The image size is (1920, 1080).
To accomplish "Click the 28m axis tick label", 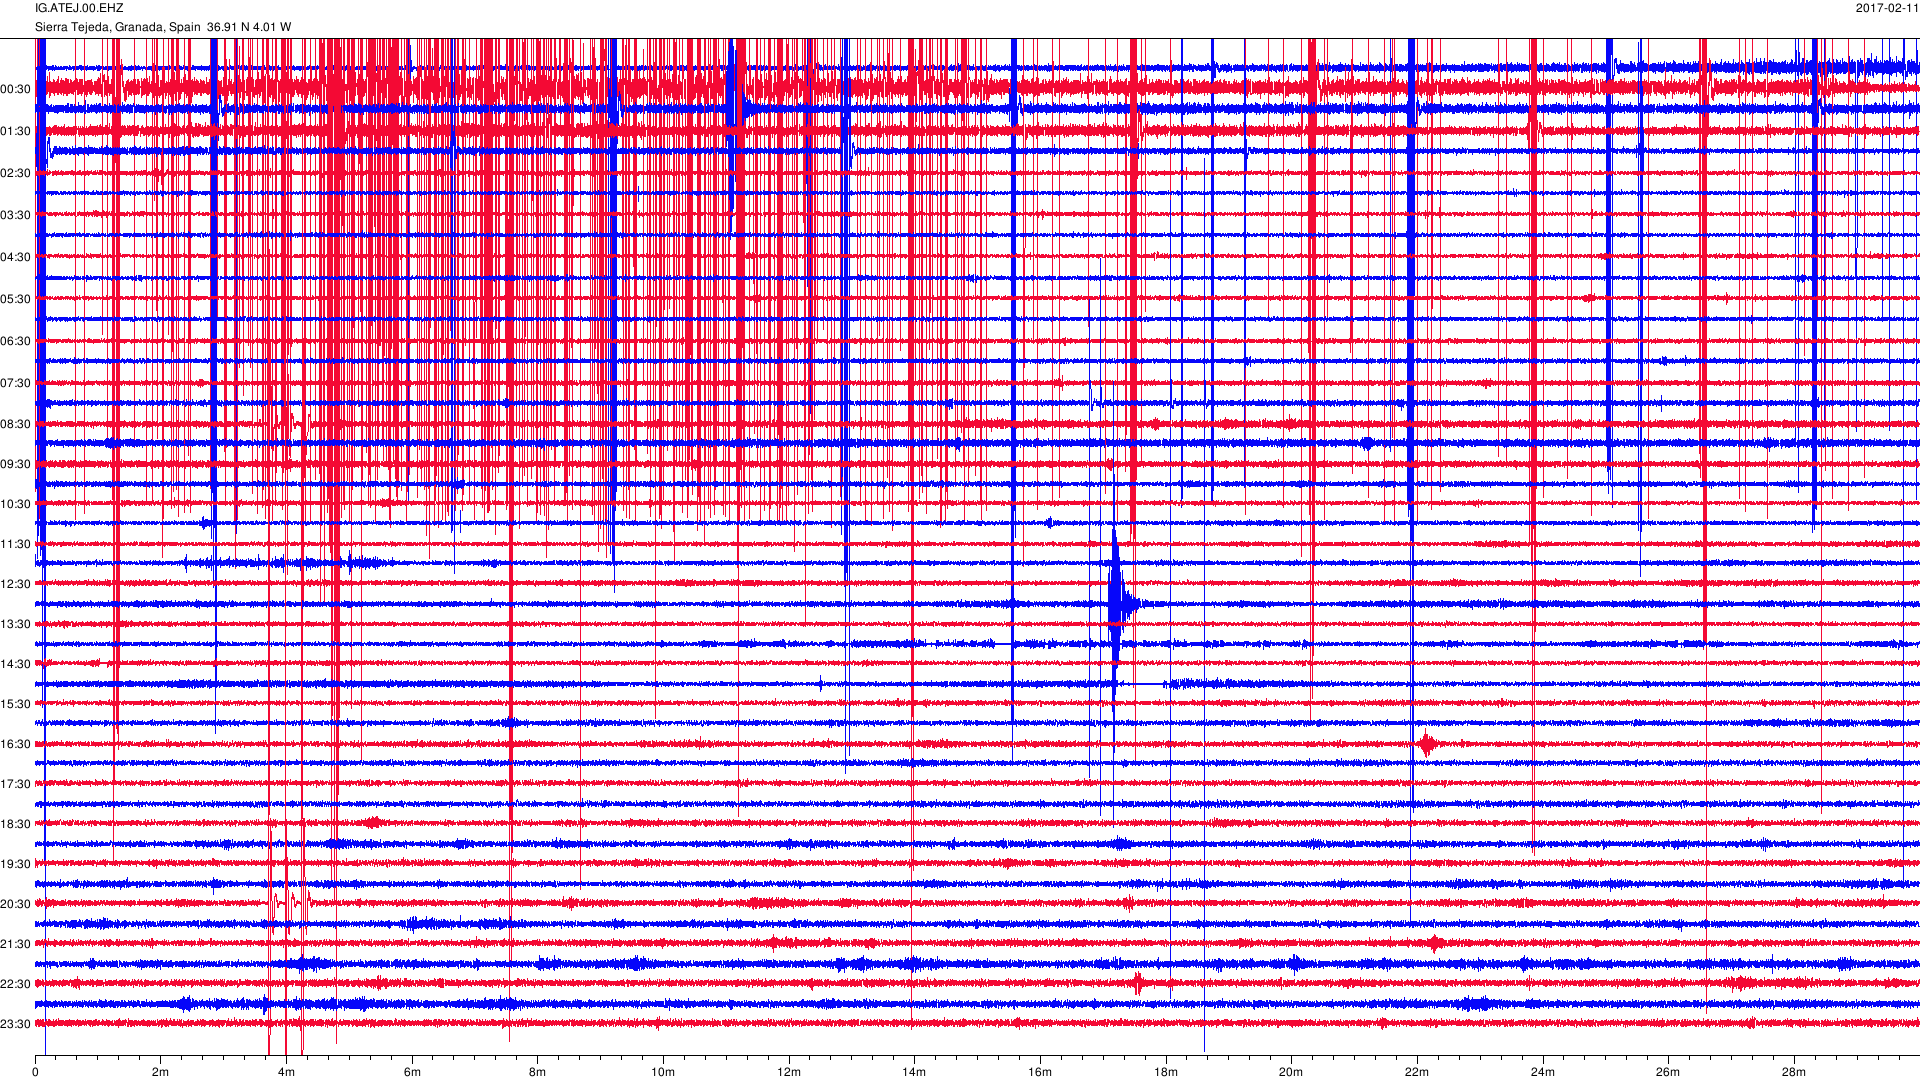I will point(1793,1072).
